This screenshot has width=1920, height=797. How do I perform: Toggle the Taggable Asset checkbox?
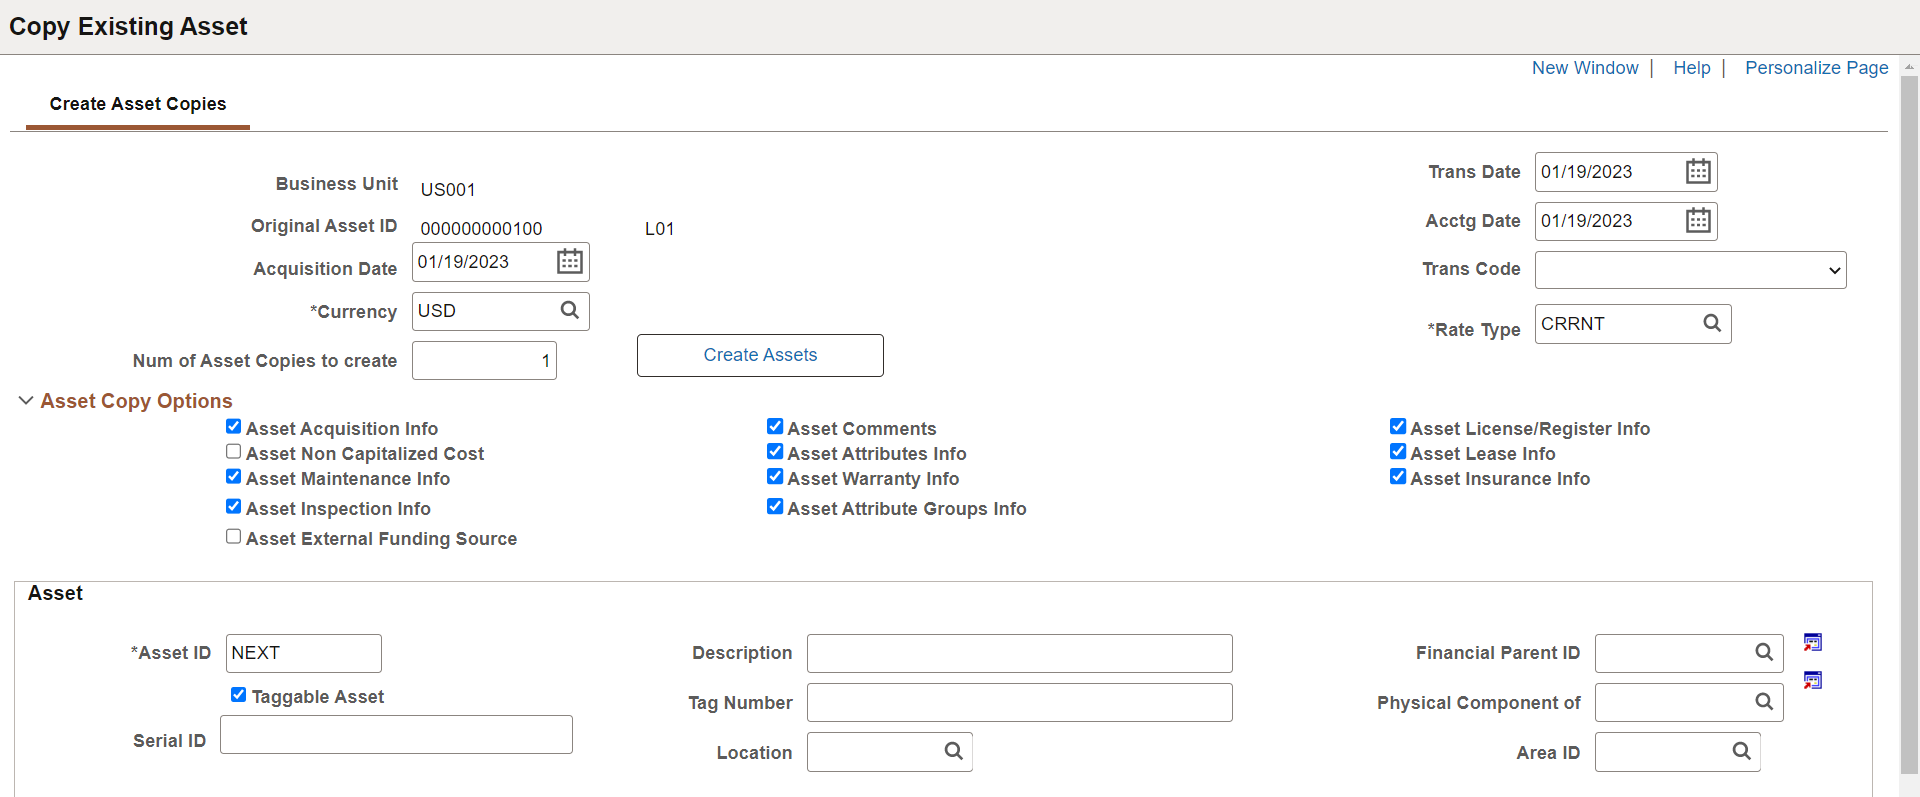[x=239, y=695]
